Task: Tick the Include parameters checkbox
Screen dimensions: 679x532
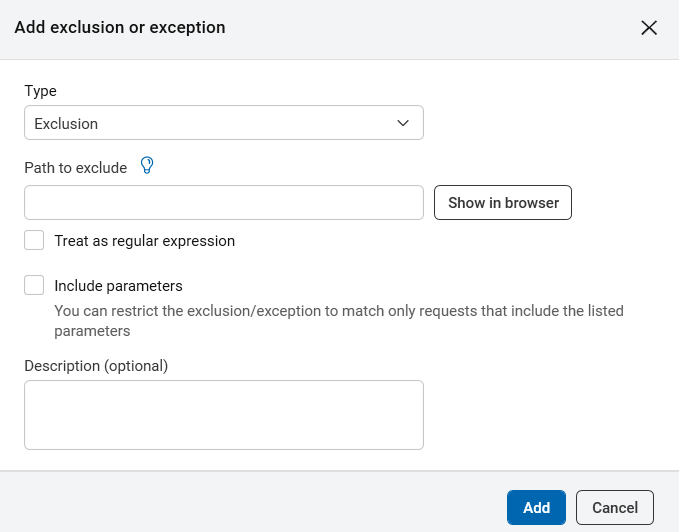Action: click(x=35, y=285)
